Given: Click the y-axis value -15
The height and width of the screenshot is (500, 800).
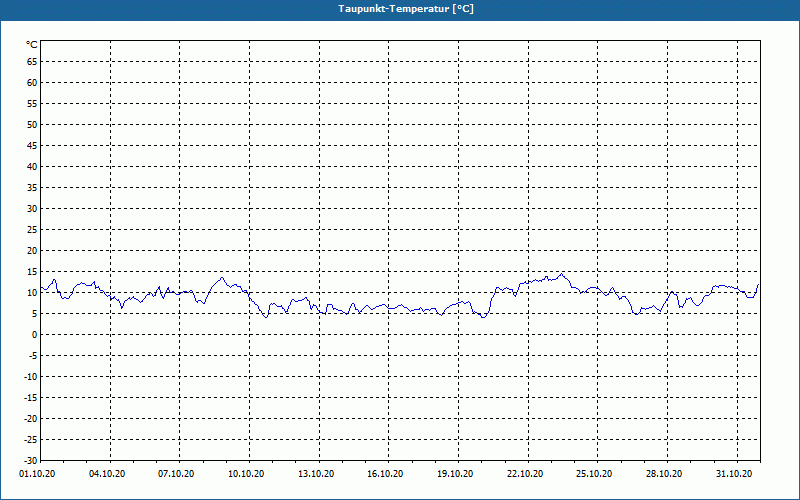Looking at the screenshot, I should (x=31, y=397).
